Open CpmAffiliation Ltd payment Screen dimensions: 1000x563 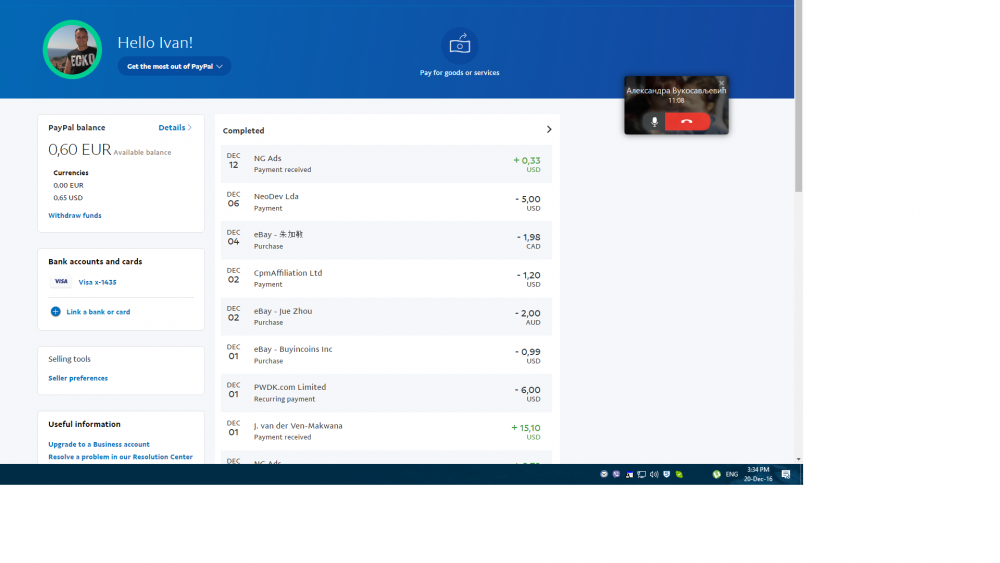point(386,279)
